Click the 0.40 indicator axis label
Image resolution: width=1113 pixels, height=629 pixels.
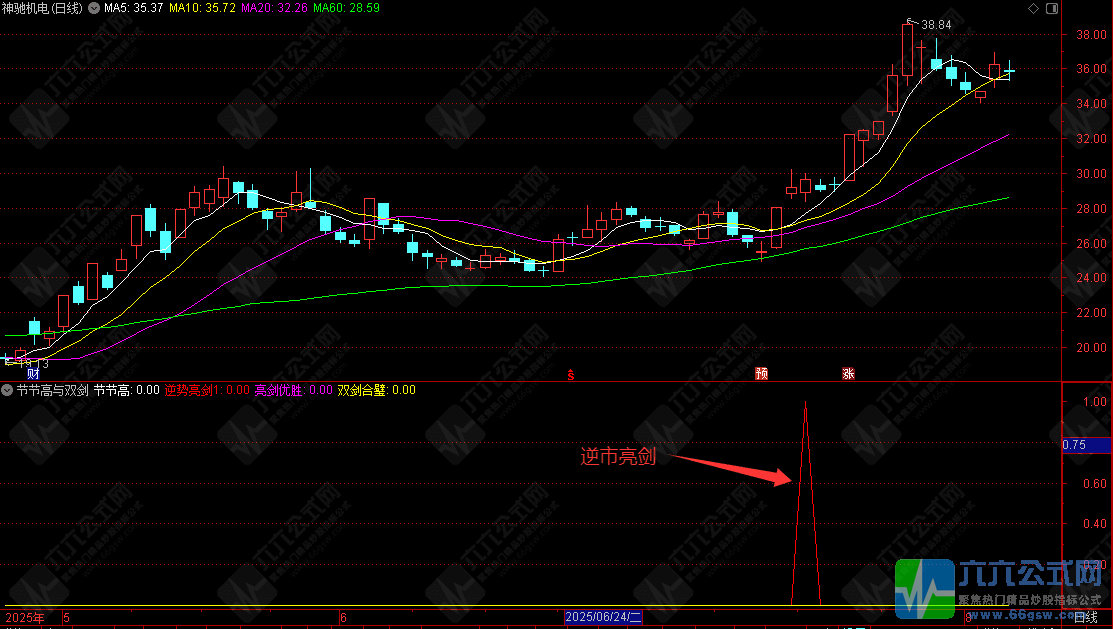point(1095,524)
